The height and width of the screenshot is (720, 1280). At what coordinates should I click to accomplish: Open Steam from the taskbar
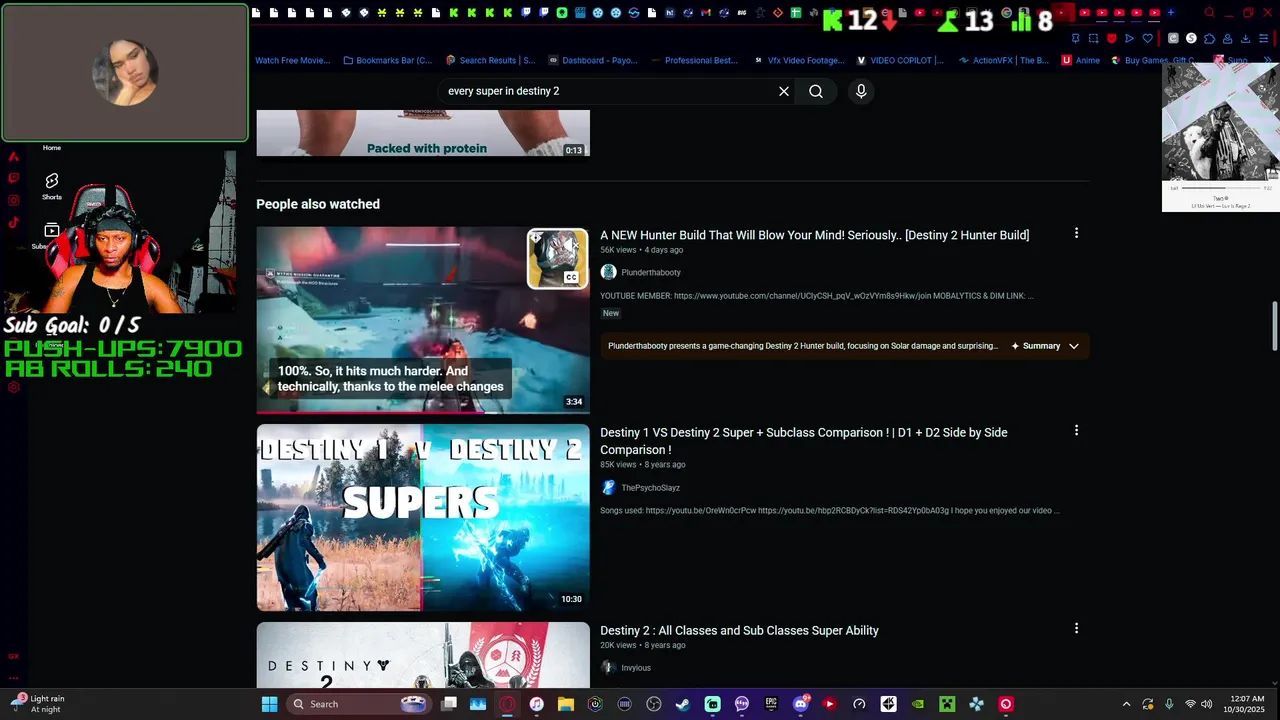(x=682, y=704)
